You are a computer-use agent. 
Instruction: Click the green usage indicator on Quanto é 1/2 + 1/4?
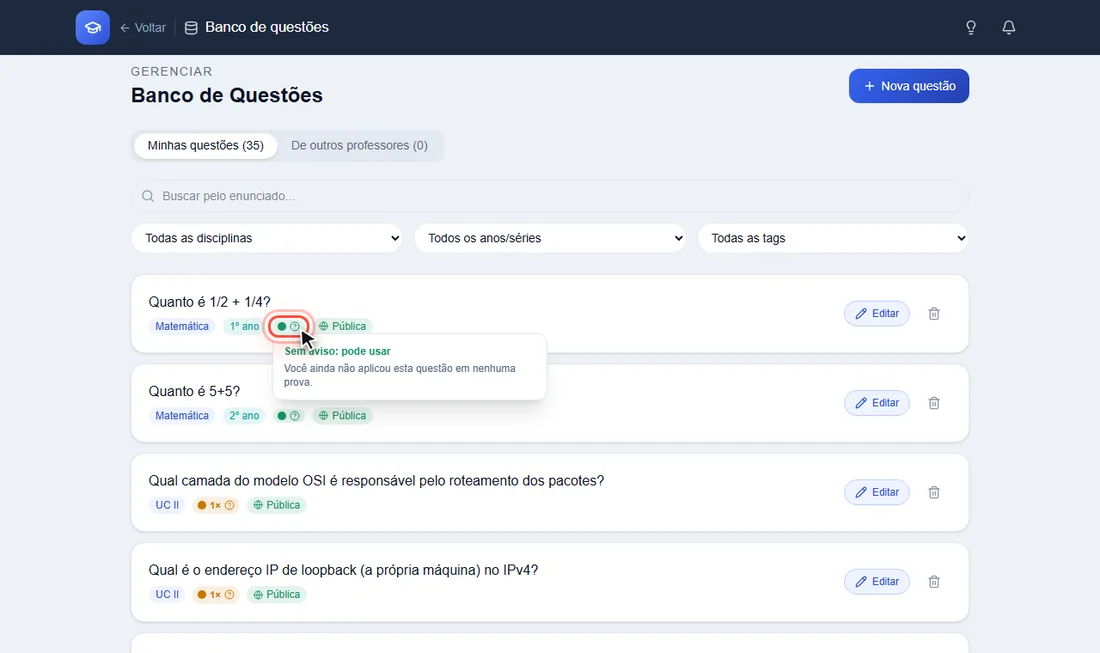(x=288, y=326)
